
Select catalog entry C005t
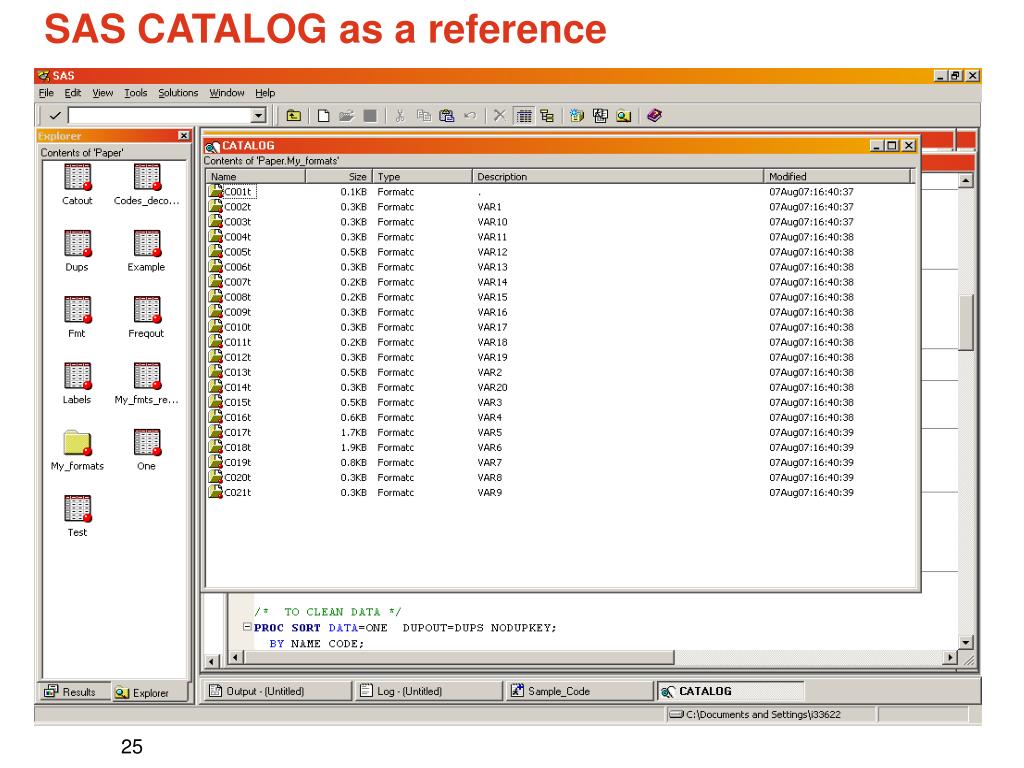(x=237, y=252)
